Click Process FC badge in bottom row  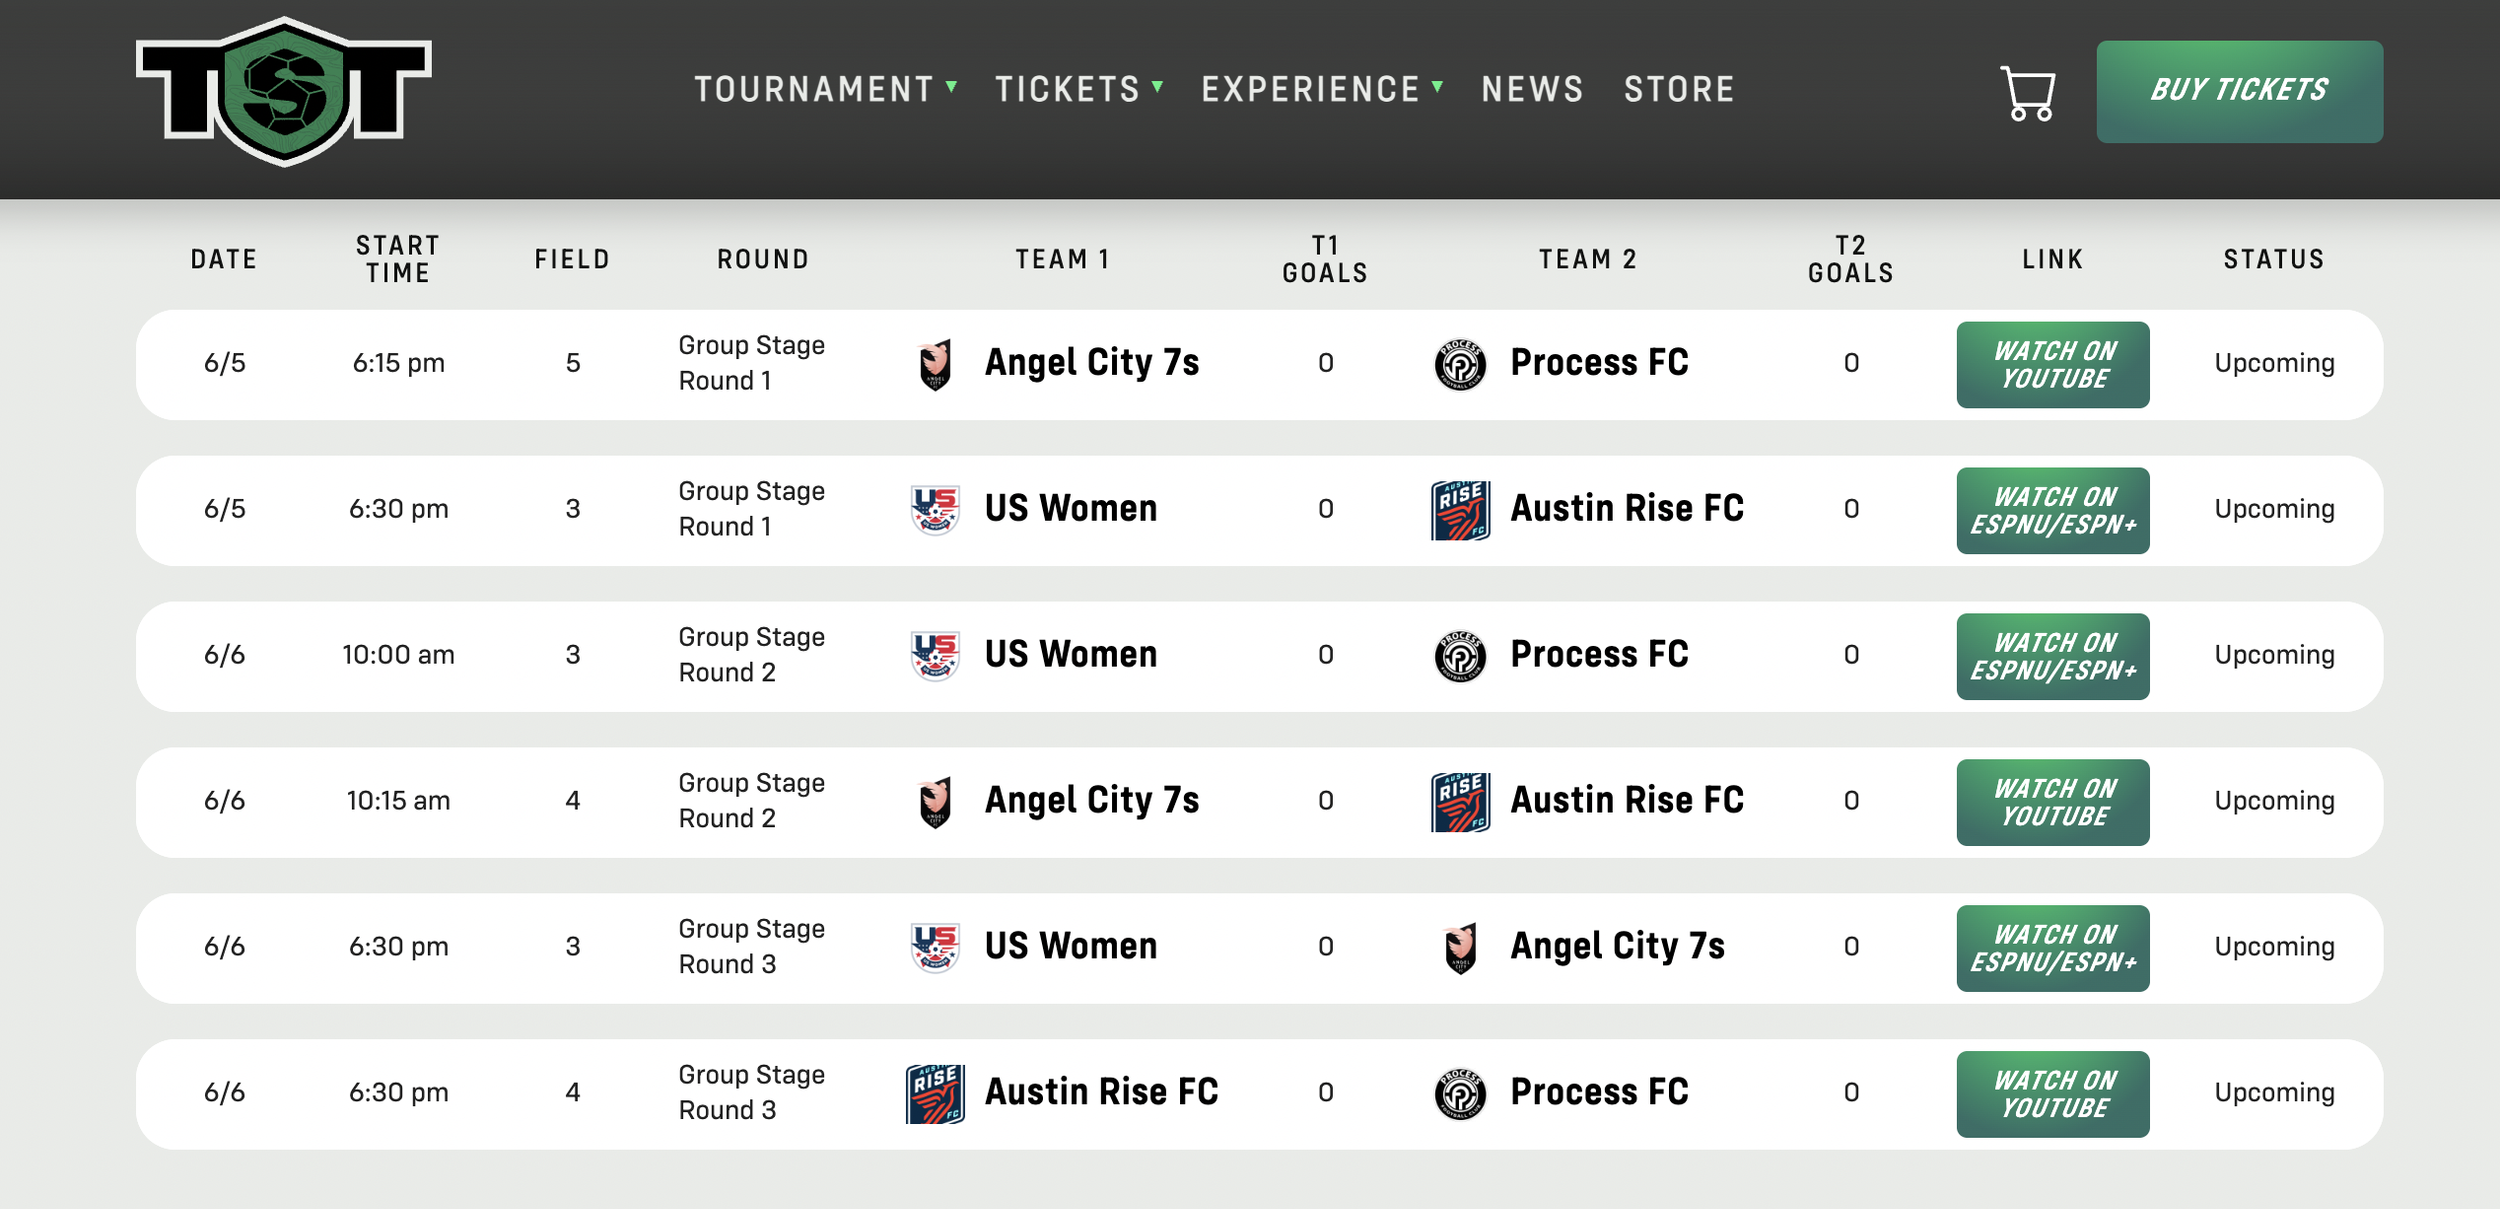click(1460, 1094)
